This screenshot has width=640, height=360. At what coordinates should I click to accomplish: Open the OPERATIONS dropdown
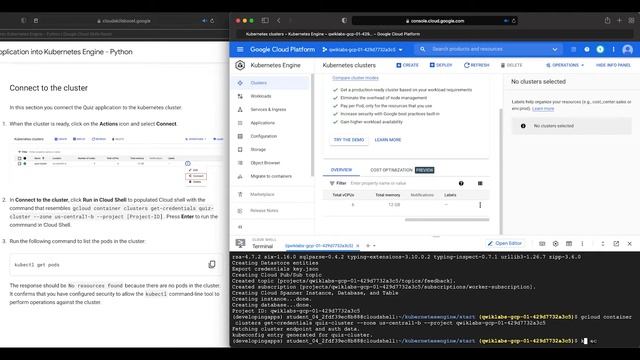pos(565,65)
